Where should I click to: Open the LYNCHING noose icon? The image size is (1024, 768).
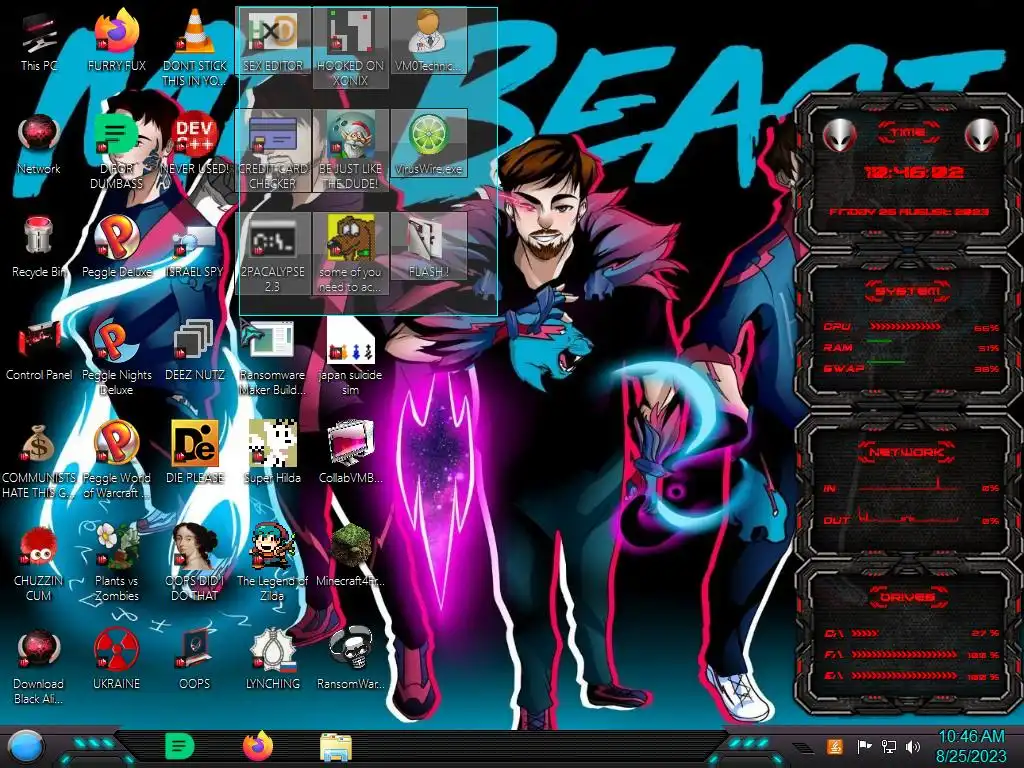(x=273, y=660)
